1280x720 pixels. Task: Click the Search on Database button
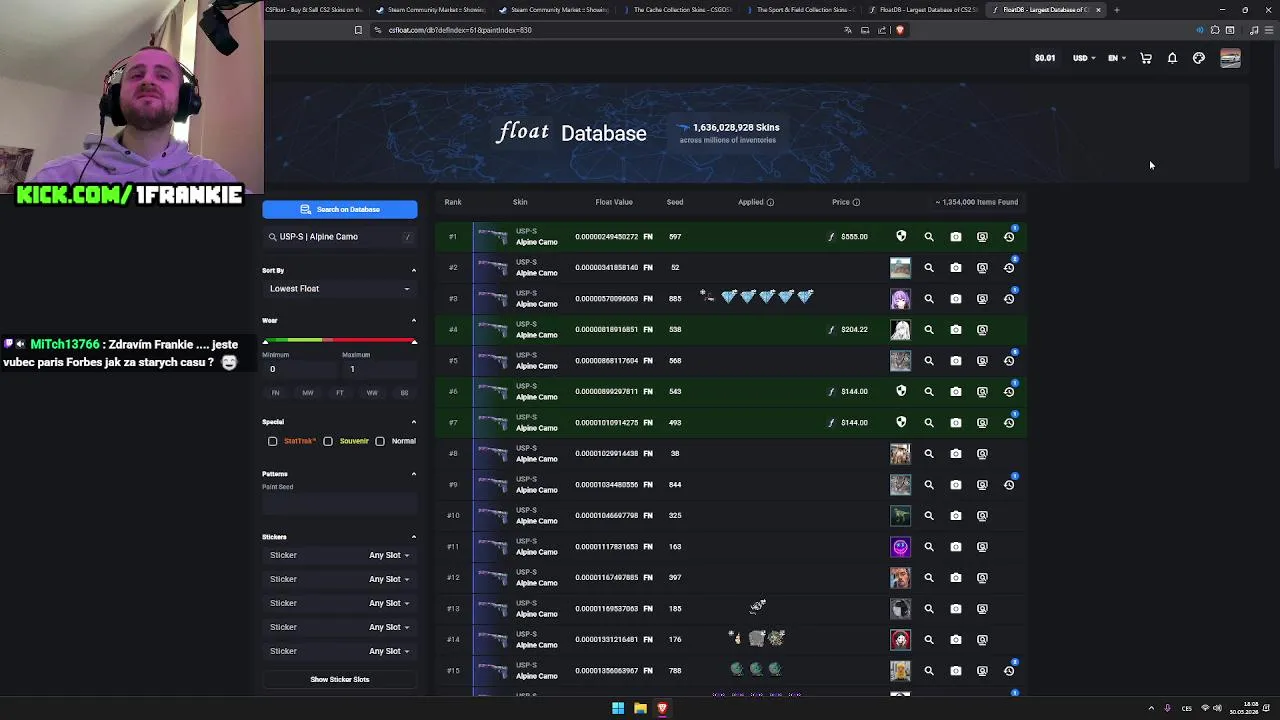click(x=340, y=210)
